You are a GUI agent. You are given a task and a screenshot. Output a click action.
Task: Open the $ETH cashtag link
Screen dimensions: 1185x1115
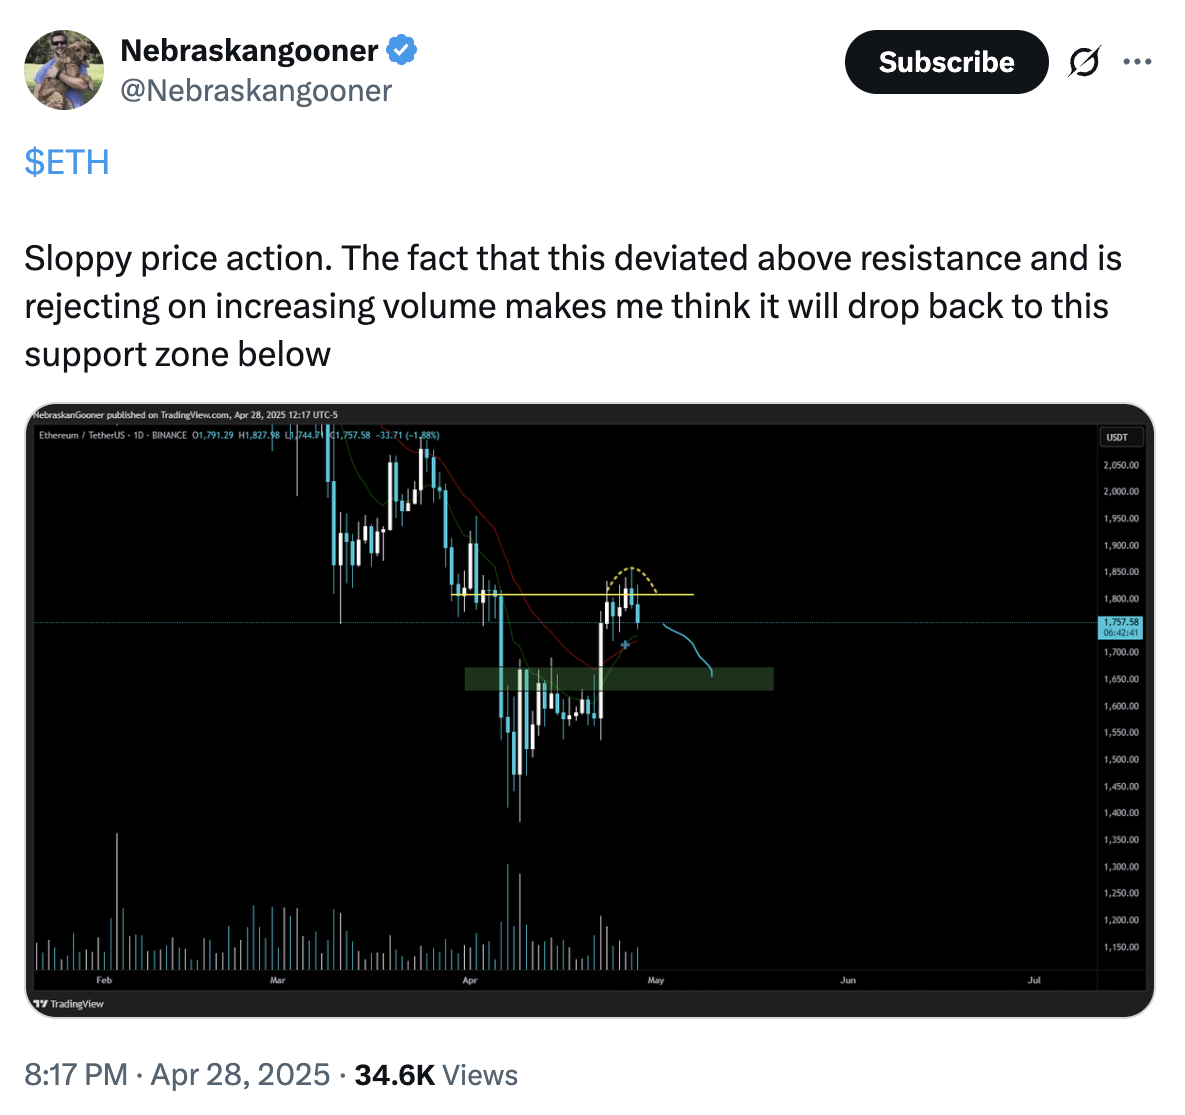pos(67,162)
